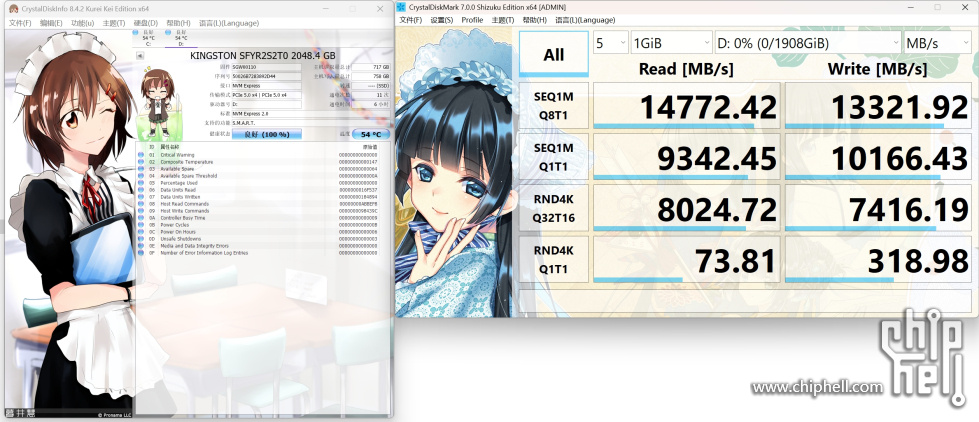Open 主题(T) menu in CrystalDiskInfo
The width and height of the screenshot is (979, 422).
click(x=113, y=23)
